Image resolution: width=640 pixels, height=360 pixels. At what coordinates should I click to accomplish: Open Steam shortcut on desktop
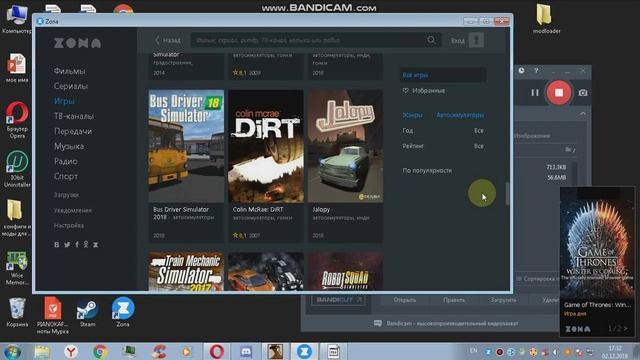[x=87, y=313]
